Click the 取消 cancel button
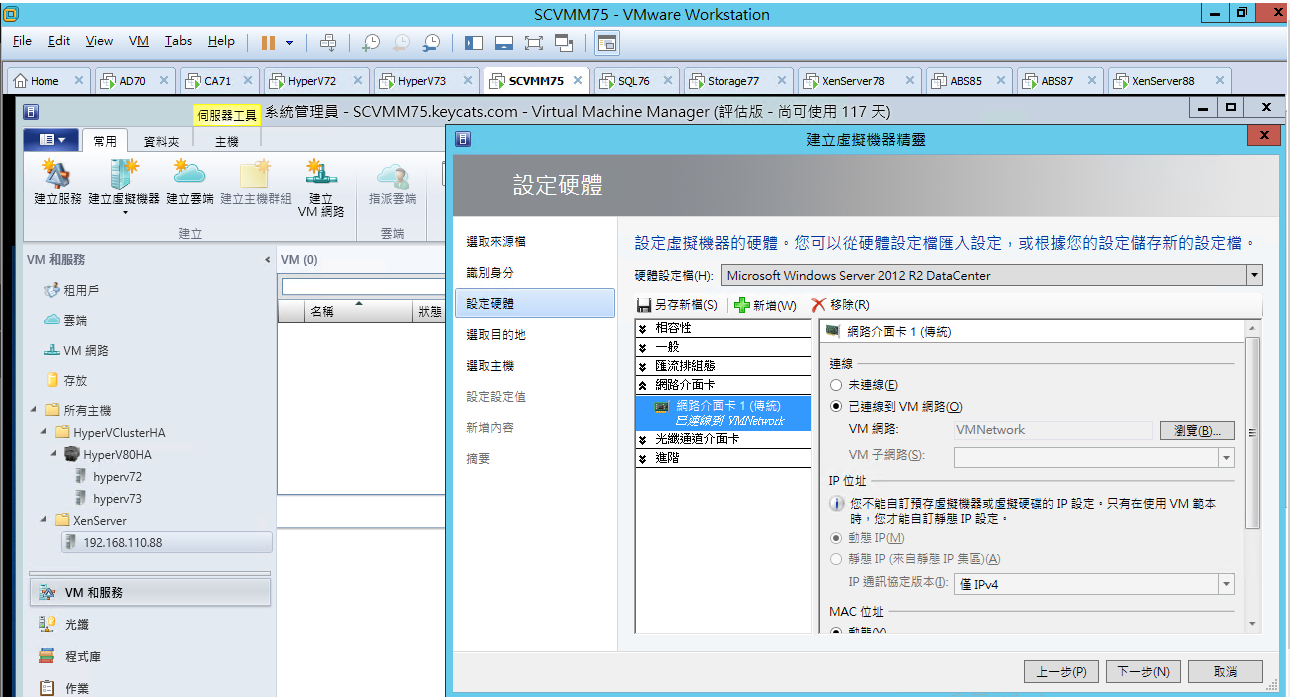The width and height of the screenshot is (1290, 697). [1225, 671]
